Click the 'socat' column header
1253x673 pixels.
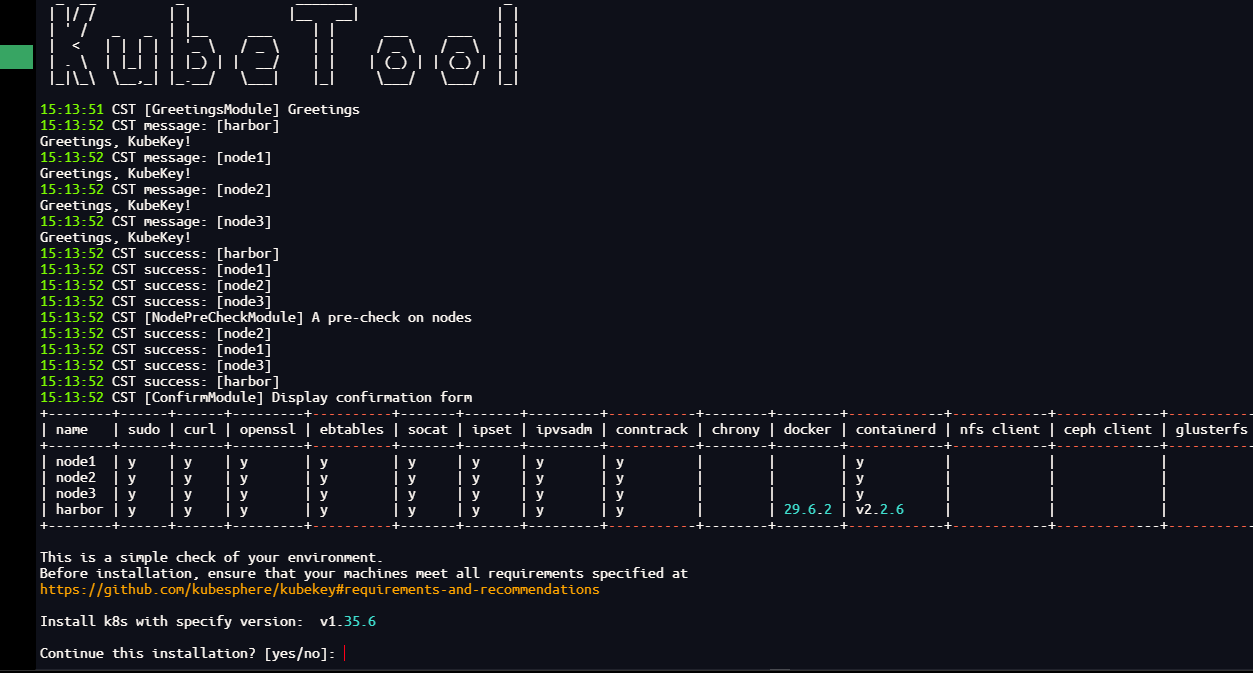[x=428, y=430]
